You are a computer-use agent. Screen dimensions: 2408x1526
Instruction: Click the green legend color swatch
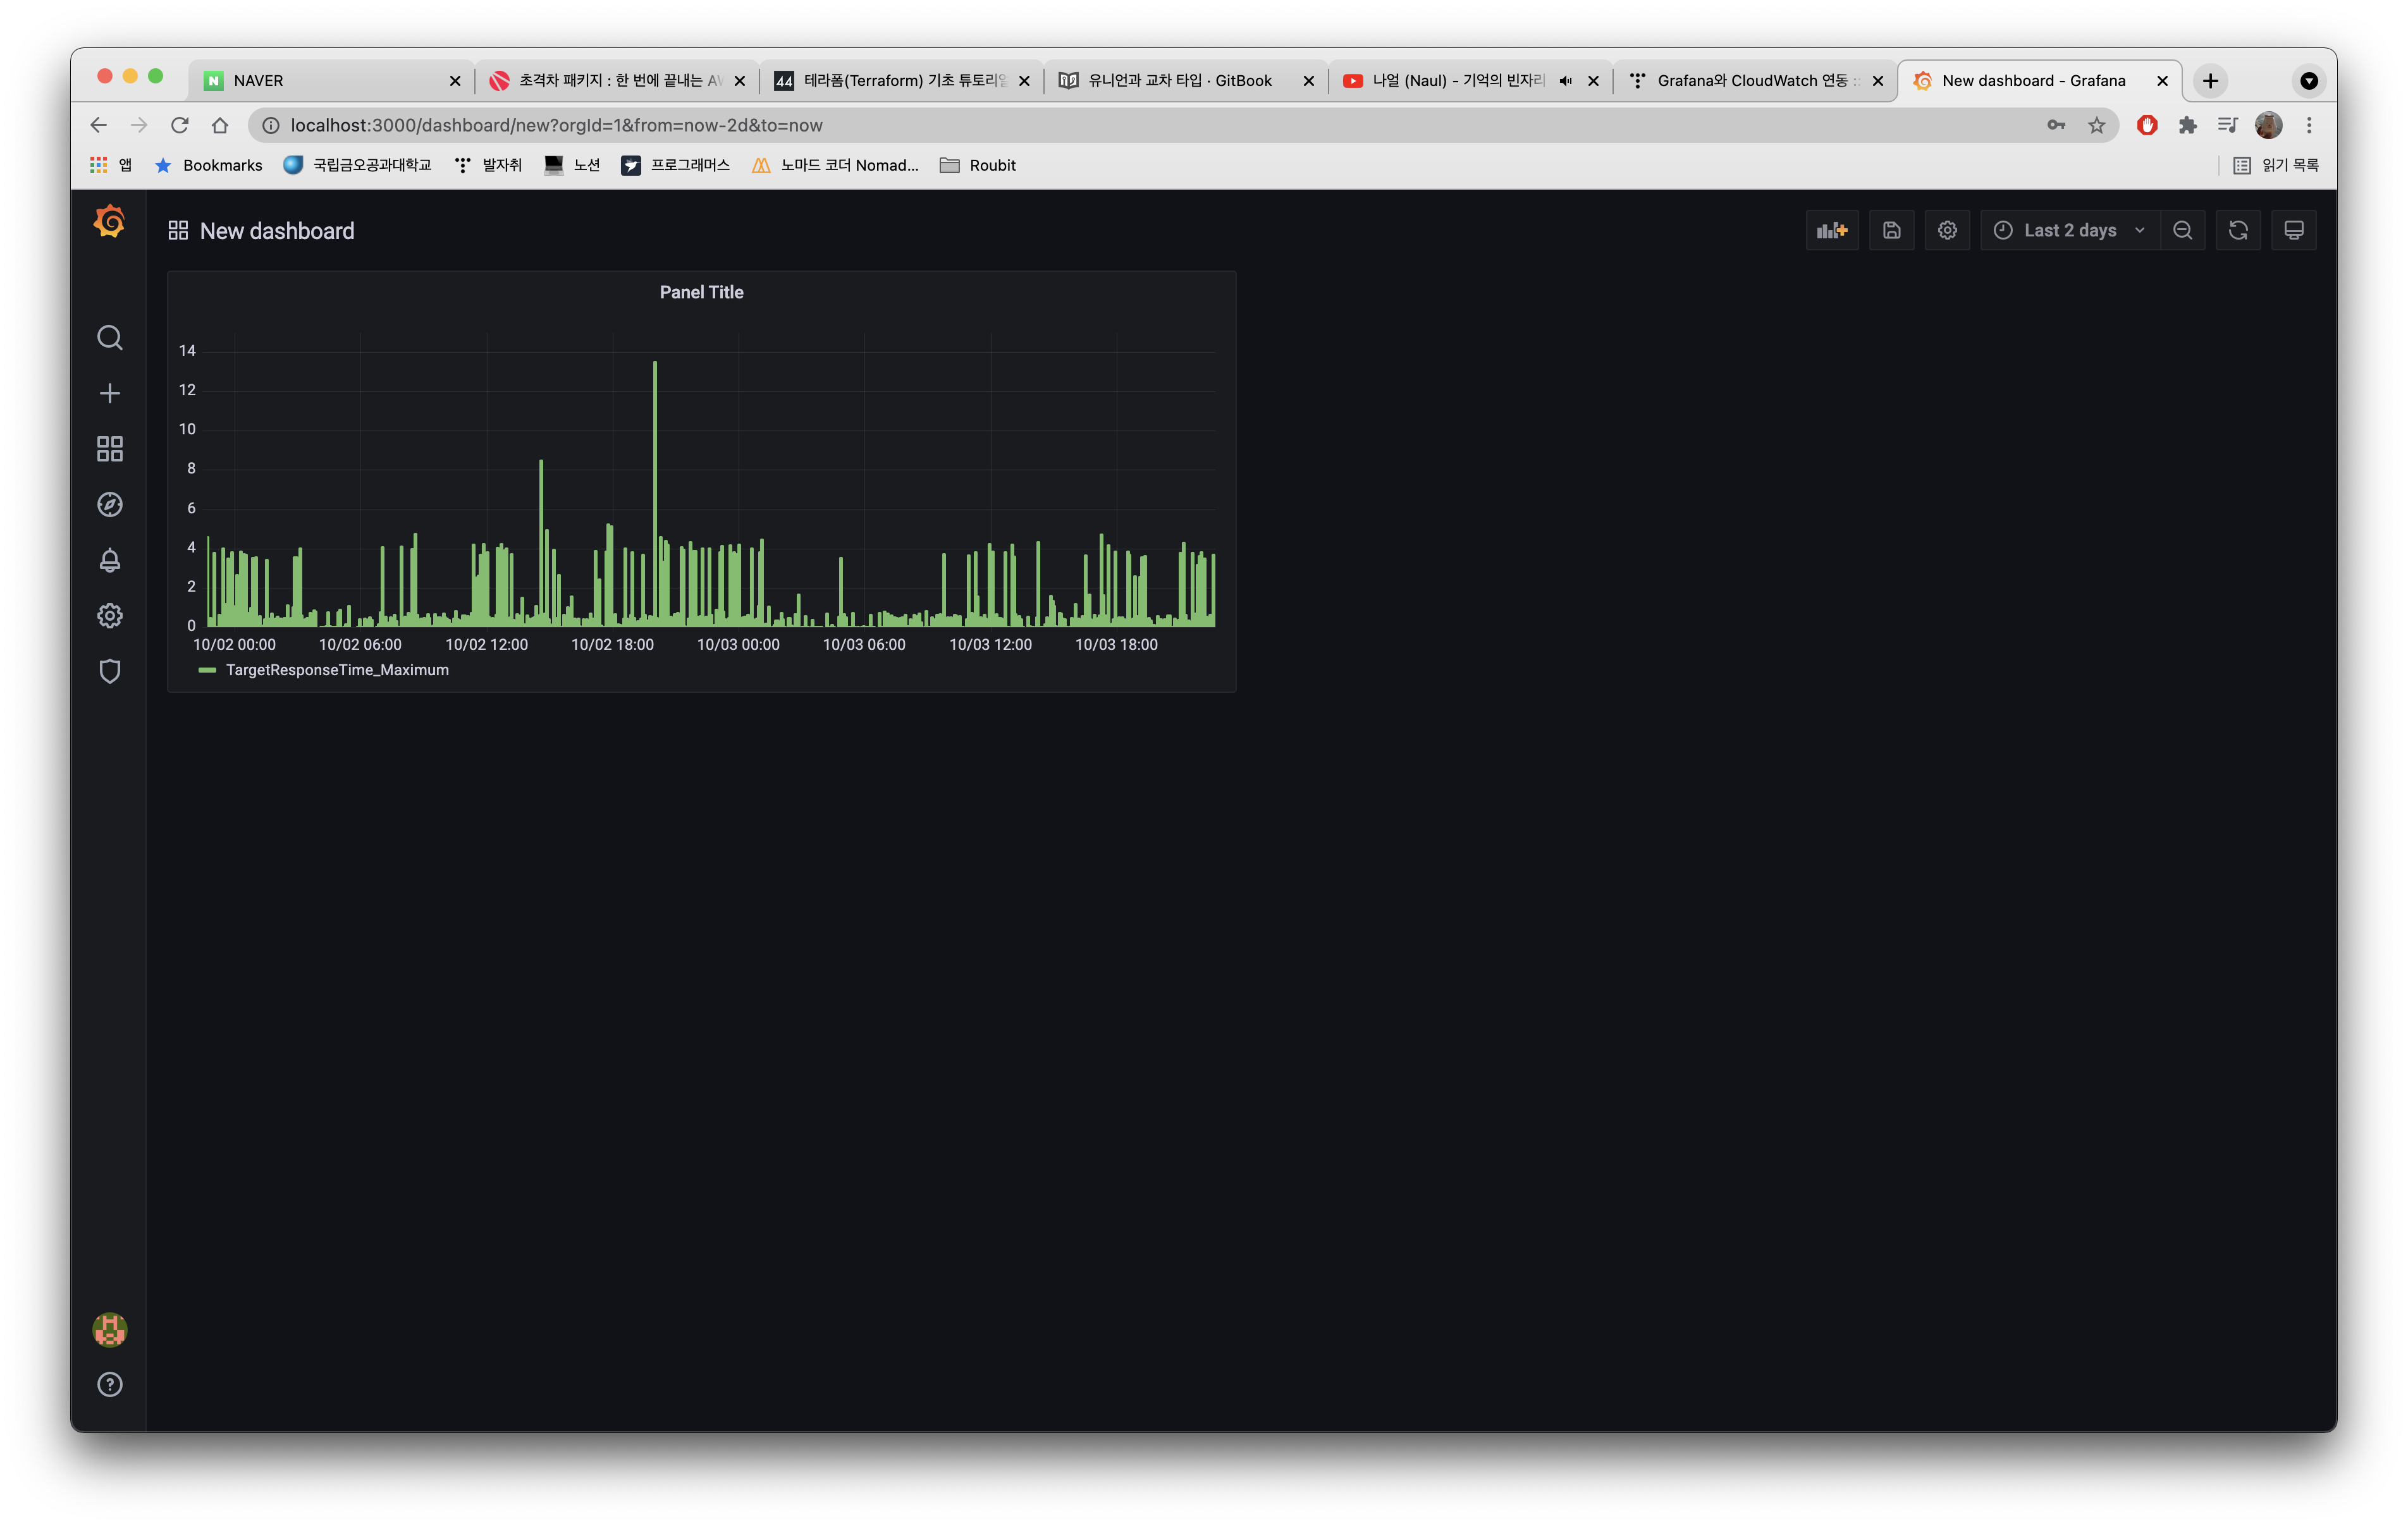(207, 670)
